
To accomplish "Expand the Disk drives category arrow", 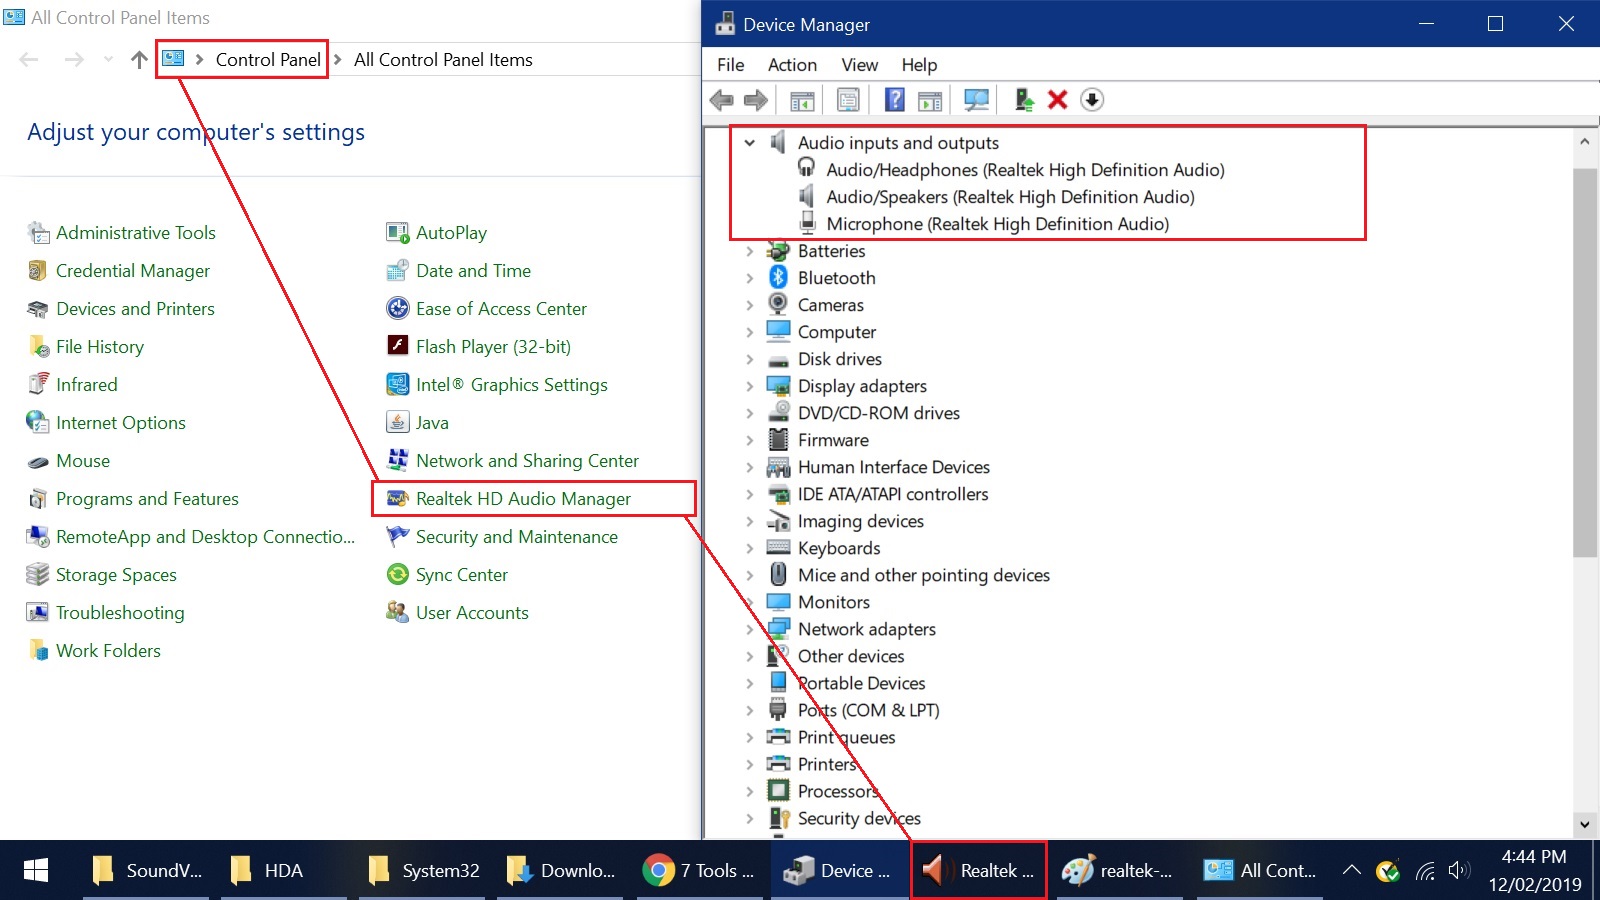I will click(x=749, y=359).
